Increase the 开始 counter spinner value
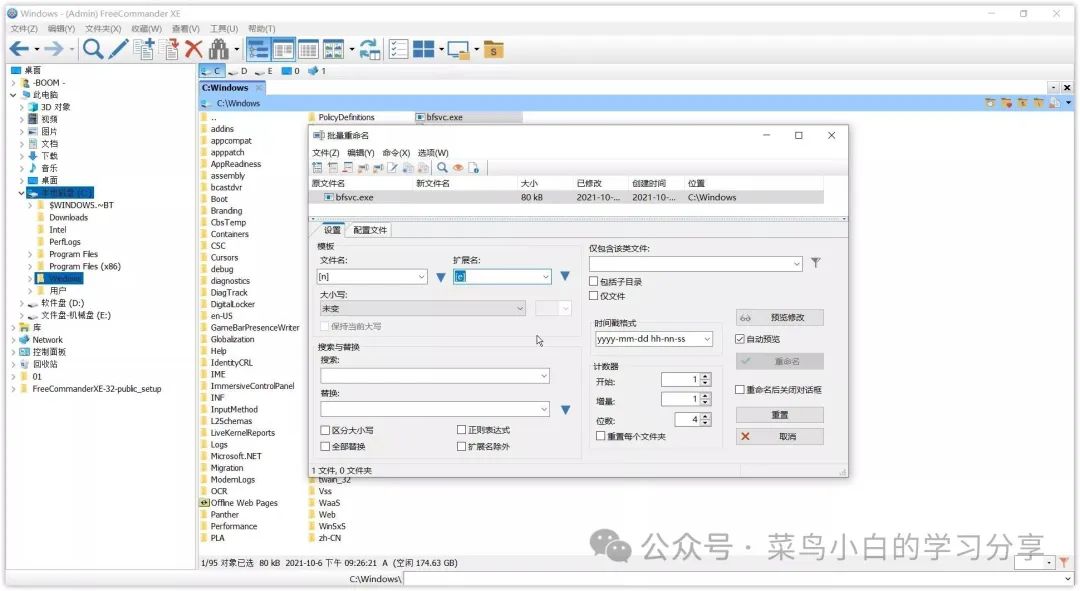1080x591 pixels. pos(705,376)
